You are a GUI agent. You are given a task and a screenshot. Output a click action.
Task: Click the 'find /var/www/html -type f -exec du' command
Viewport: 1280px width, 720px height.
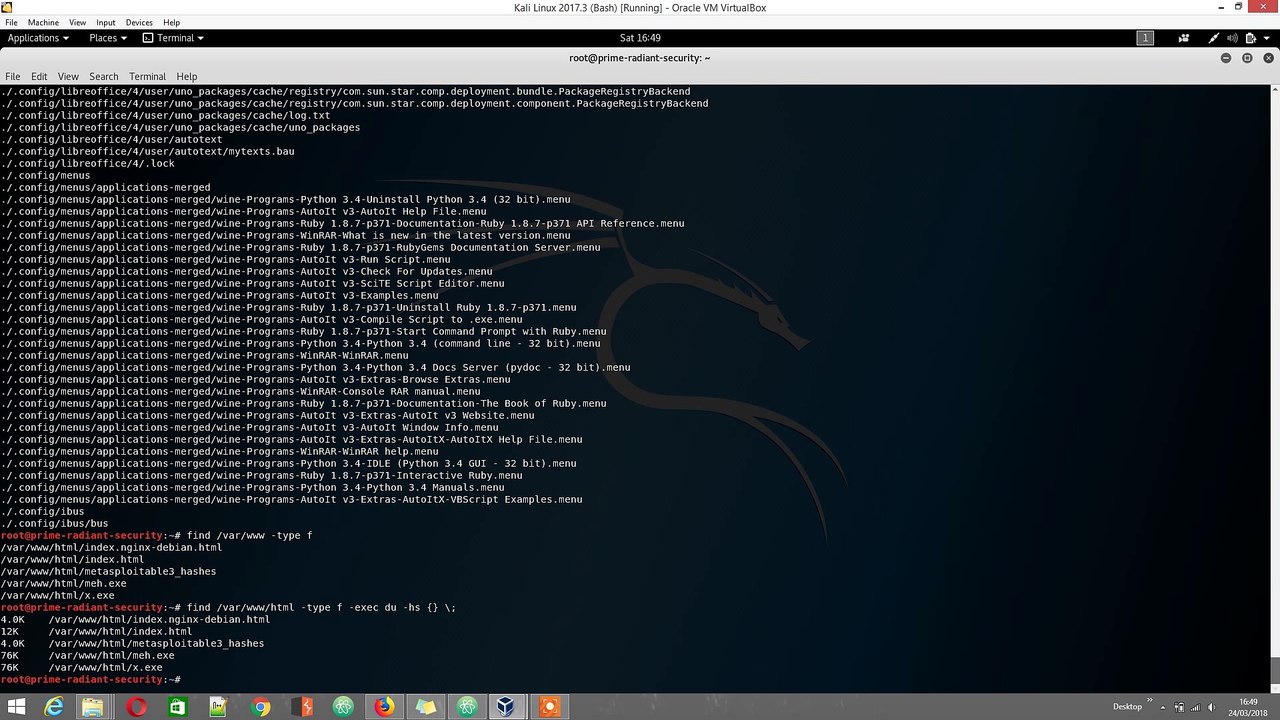point(321,607)
